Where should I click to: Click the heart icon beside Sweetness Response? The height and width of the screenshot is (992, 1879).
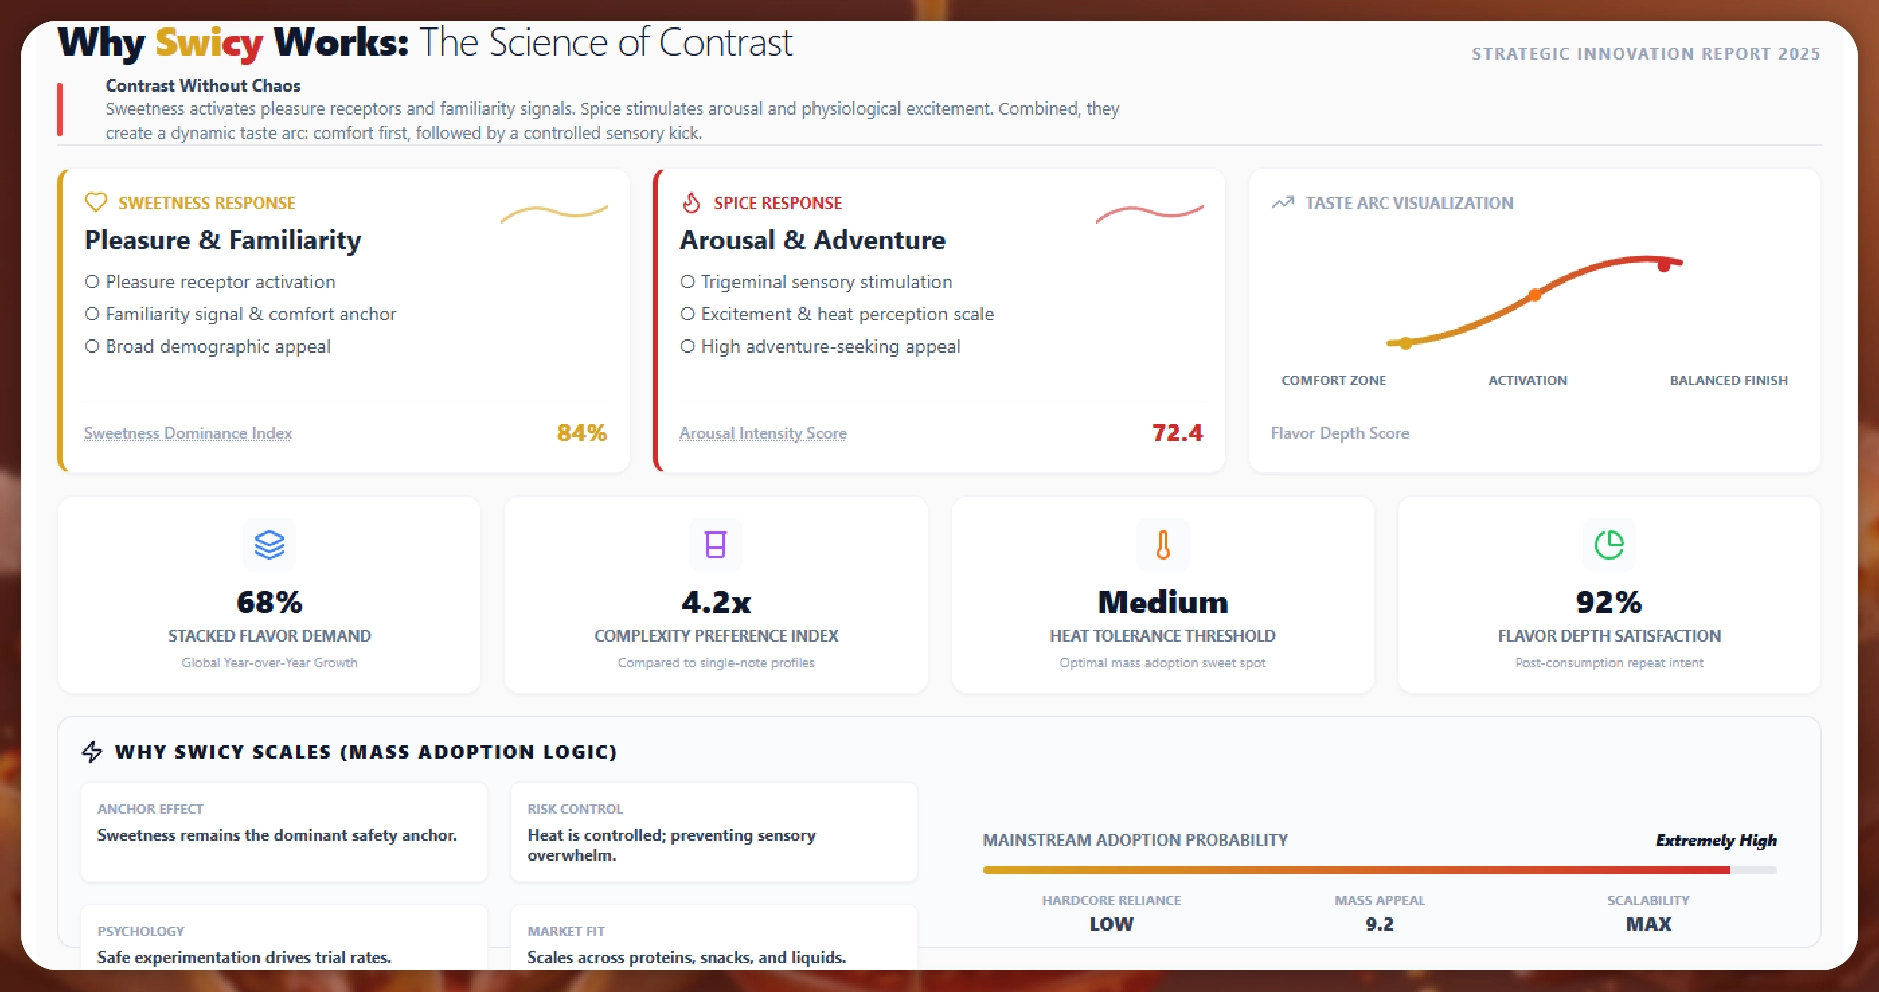96,203
